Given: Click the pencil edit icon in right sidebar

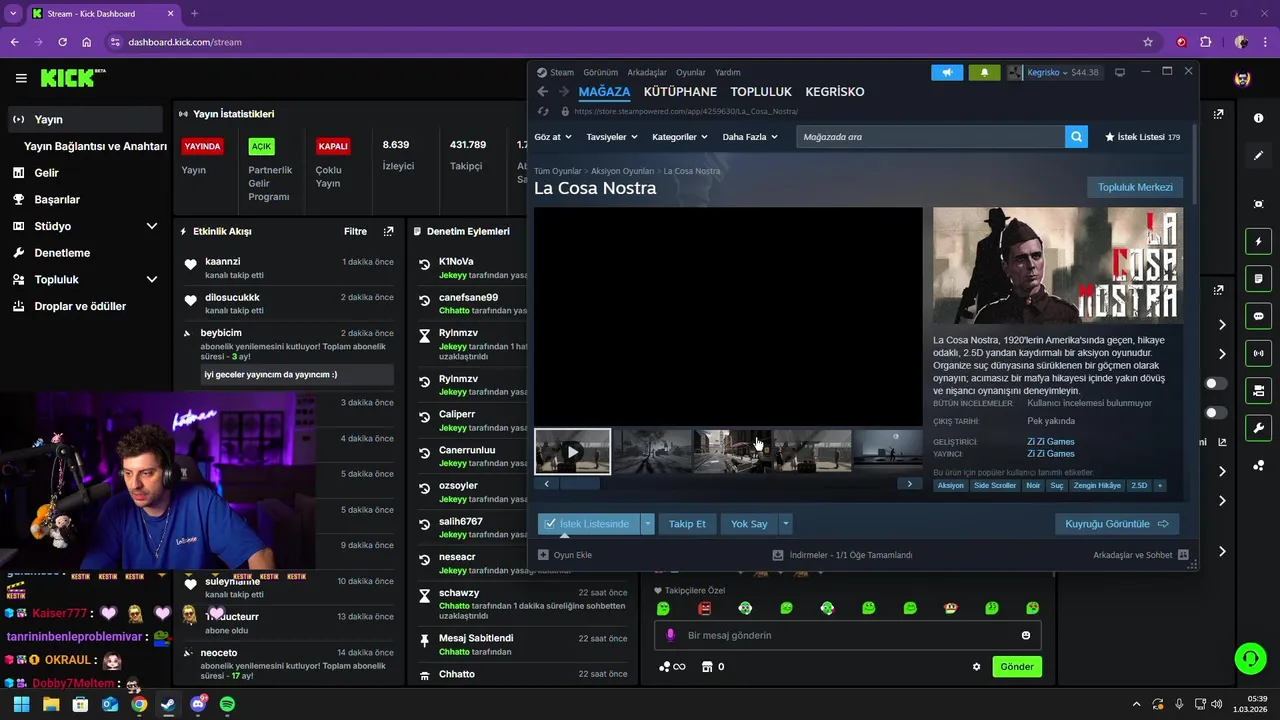Looking at the screenshot, I should click(x=1258, y=156).
